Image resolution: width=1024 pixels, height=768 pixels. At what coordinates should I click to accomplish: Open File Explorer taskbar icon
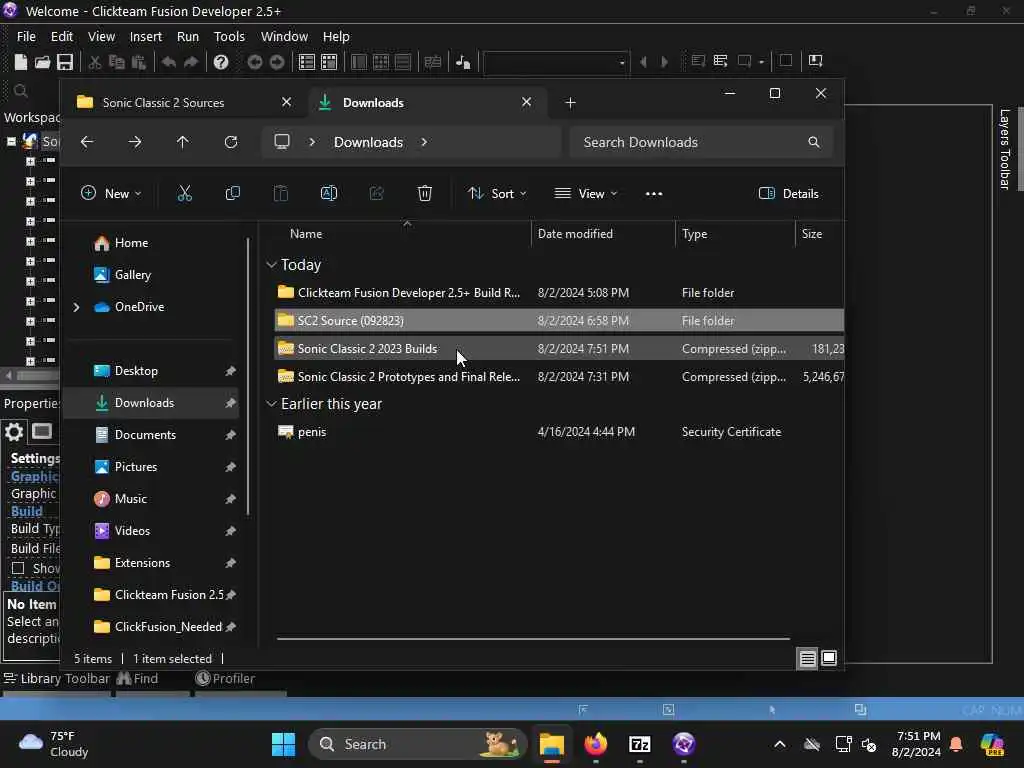[551, 744]
